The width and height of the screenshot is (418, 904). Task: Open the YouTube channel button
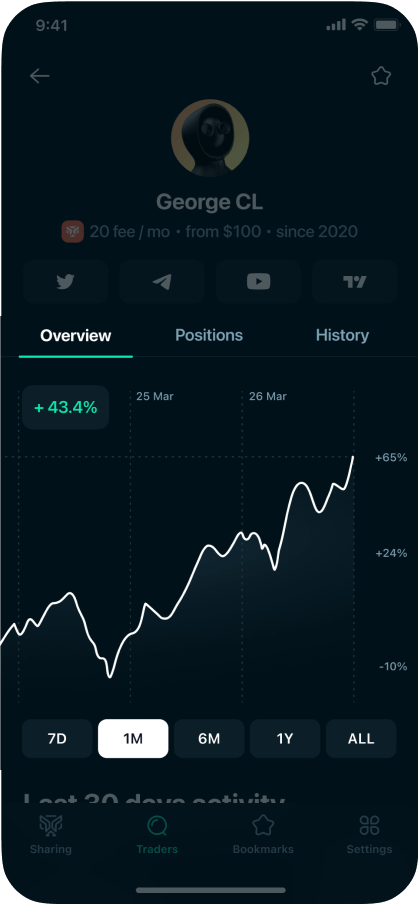[258, 281]
